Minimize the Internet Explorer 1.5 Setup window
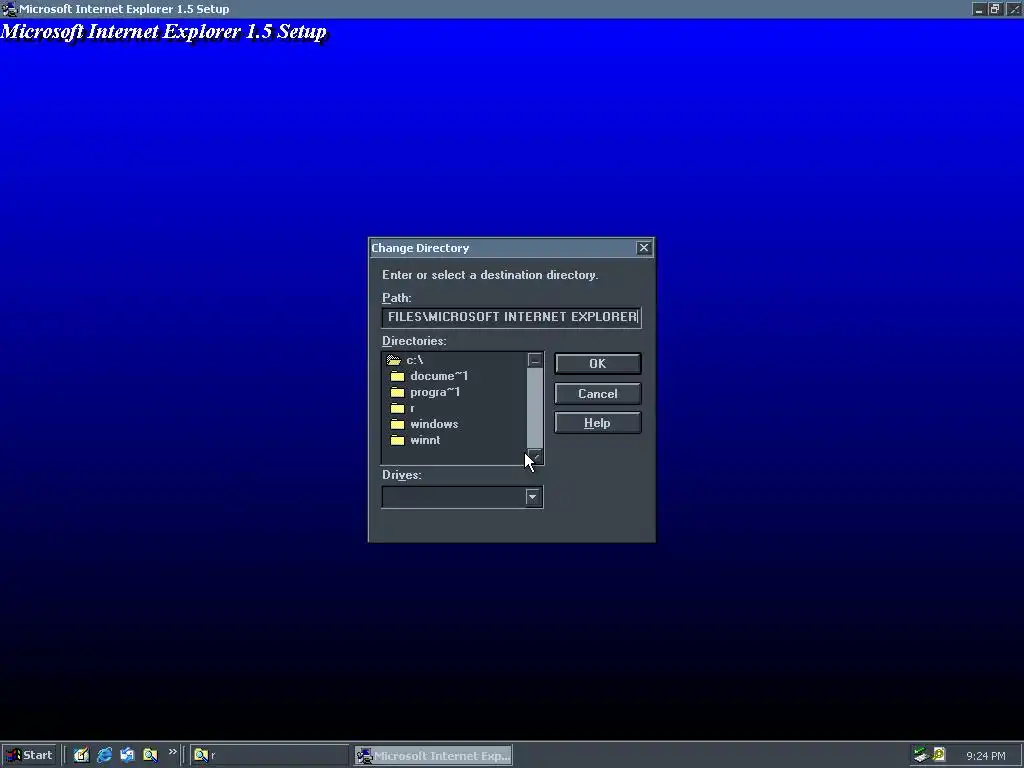Image resolution: width=1024 pixels, height=768 pixels. click(x=978, y=9)
